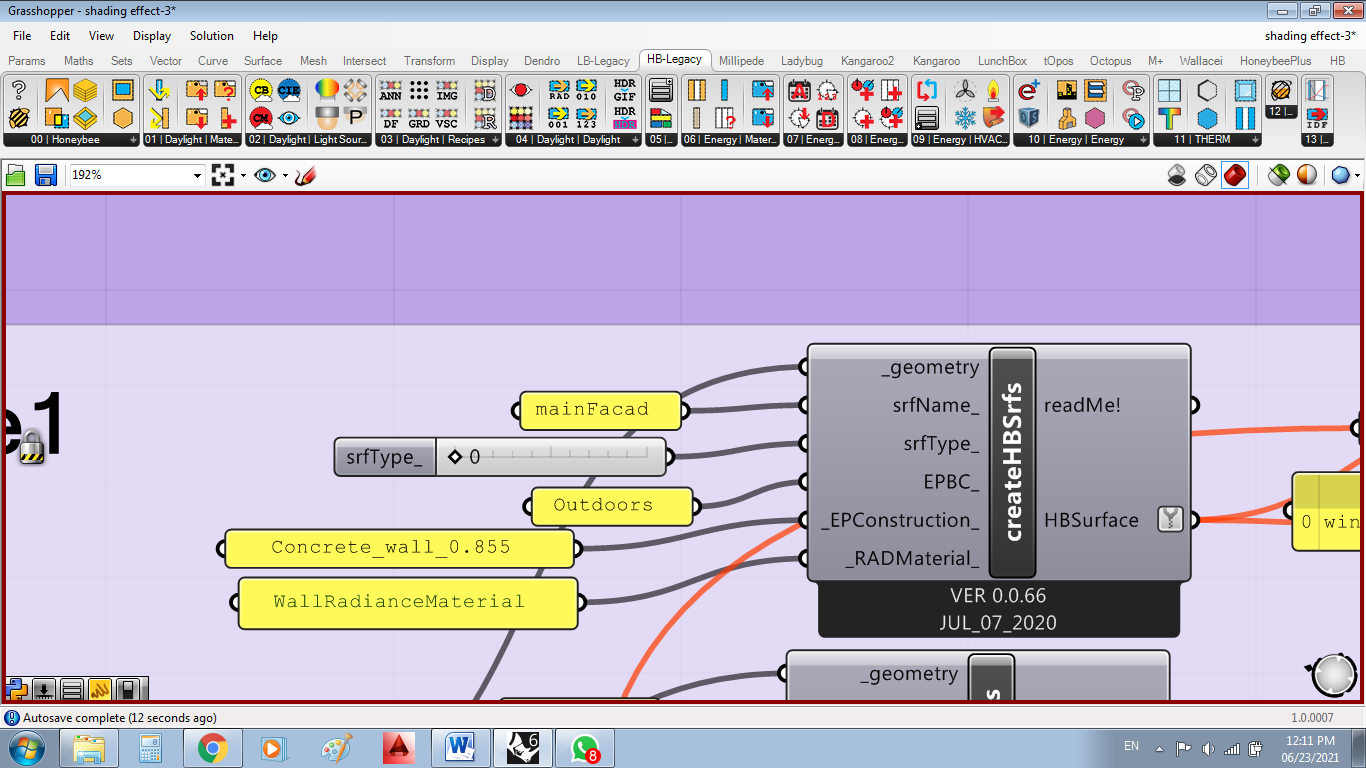Click the srfType_ number slider track
This screenshot has height=768, width=1366.
tap(551, 456)
